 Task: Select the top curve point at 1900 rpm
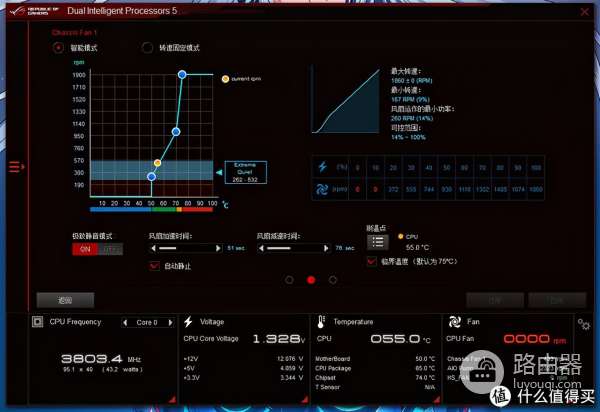click(182, 74)
